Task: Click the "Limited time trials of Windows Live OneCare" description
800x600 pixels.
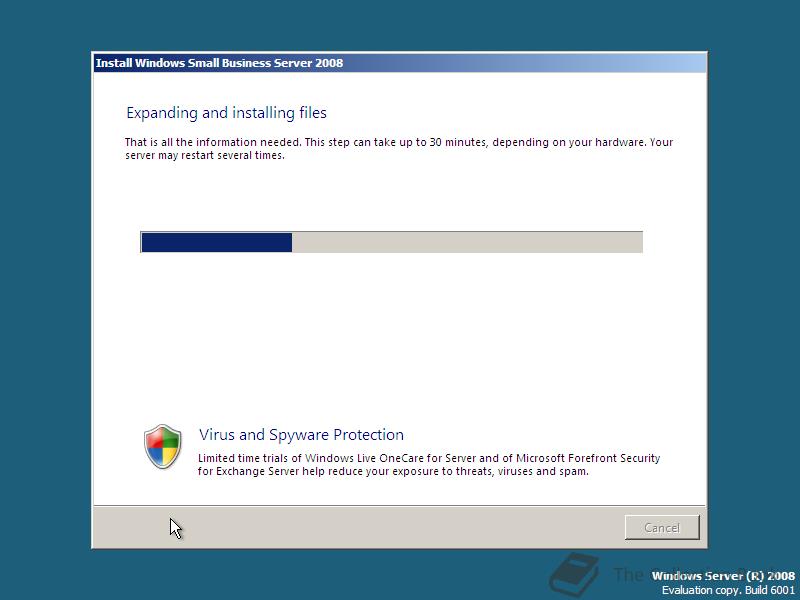Action: tap(429, 464)
